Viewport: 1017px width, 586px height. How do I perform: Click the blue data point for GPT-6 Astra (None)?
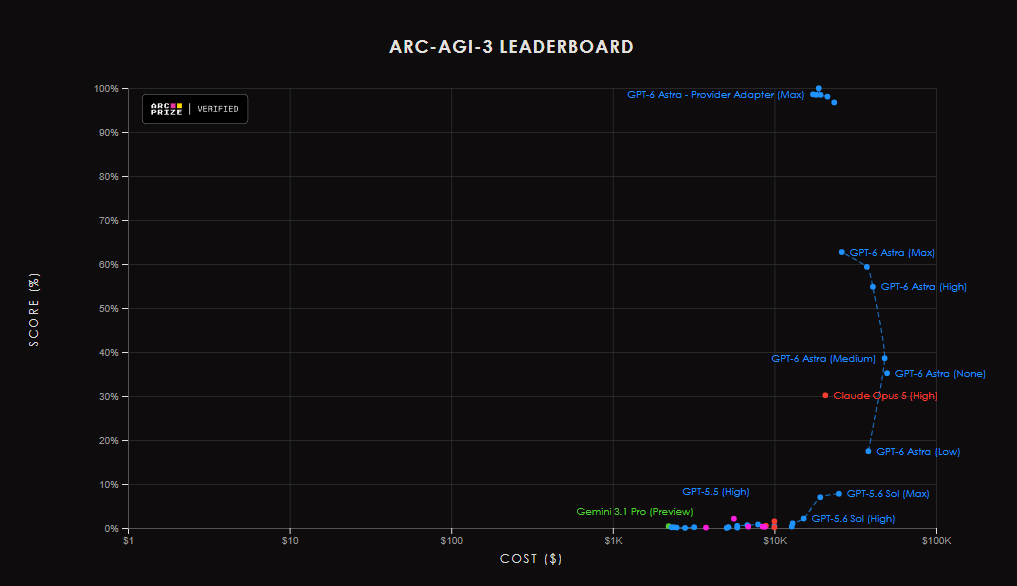[x=887, y=373]
